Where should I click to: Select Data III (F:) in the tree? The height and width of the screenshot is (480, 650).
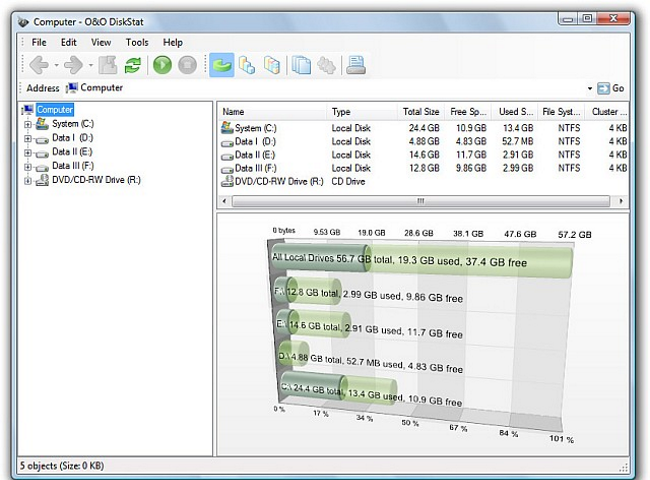(73, 166)
